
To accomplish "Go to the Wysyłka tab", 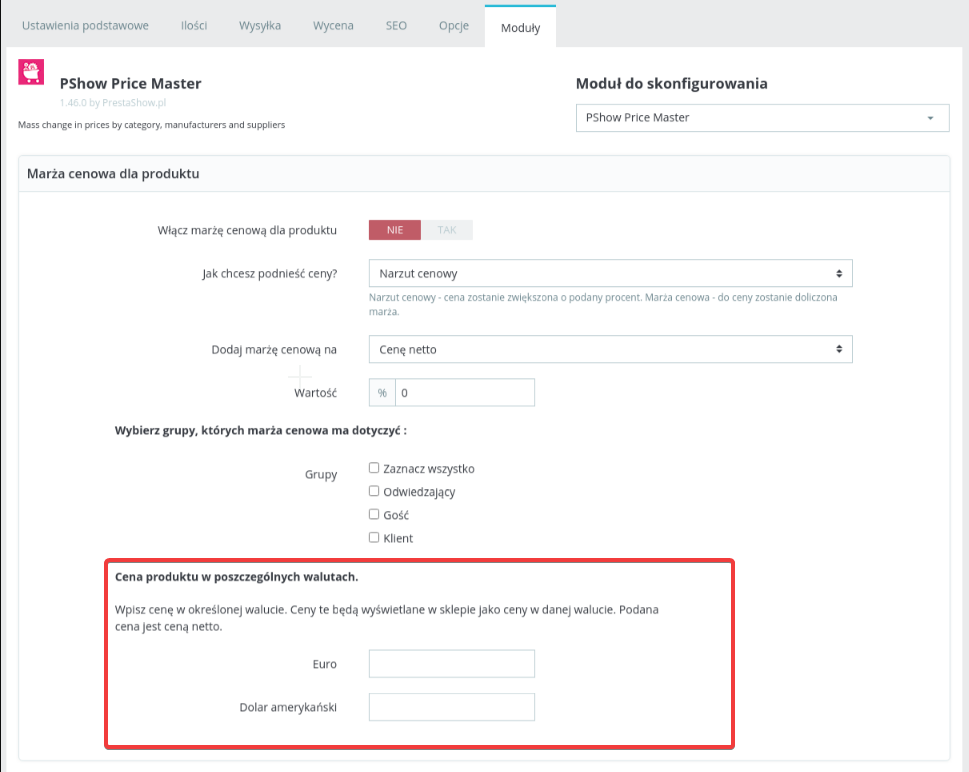I will pyautogui.click(x=260, y=26).
